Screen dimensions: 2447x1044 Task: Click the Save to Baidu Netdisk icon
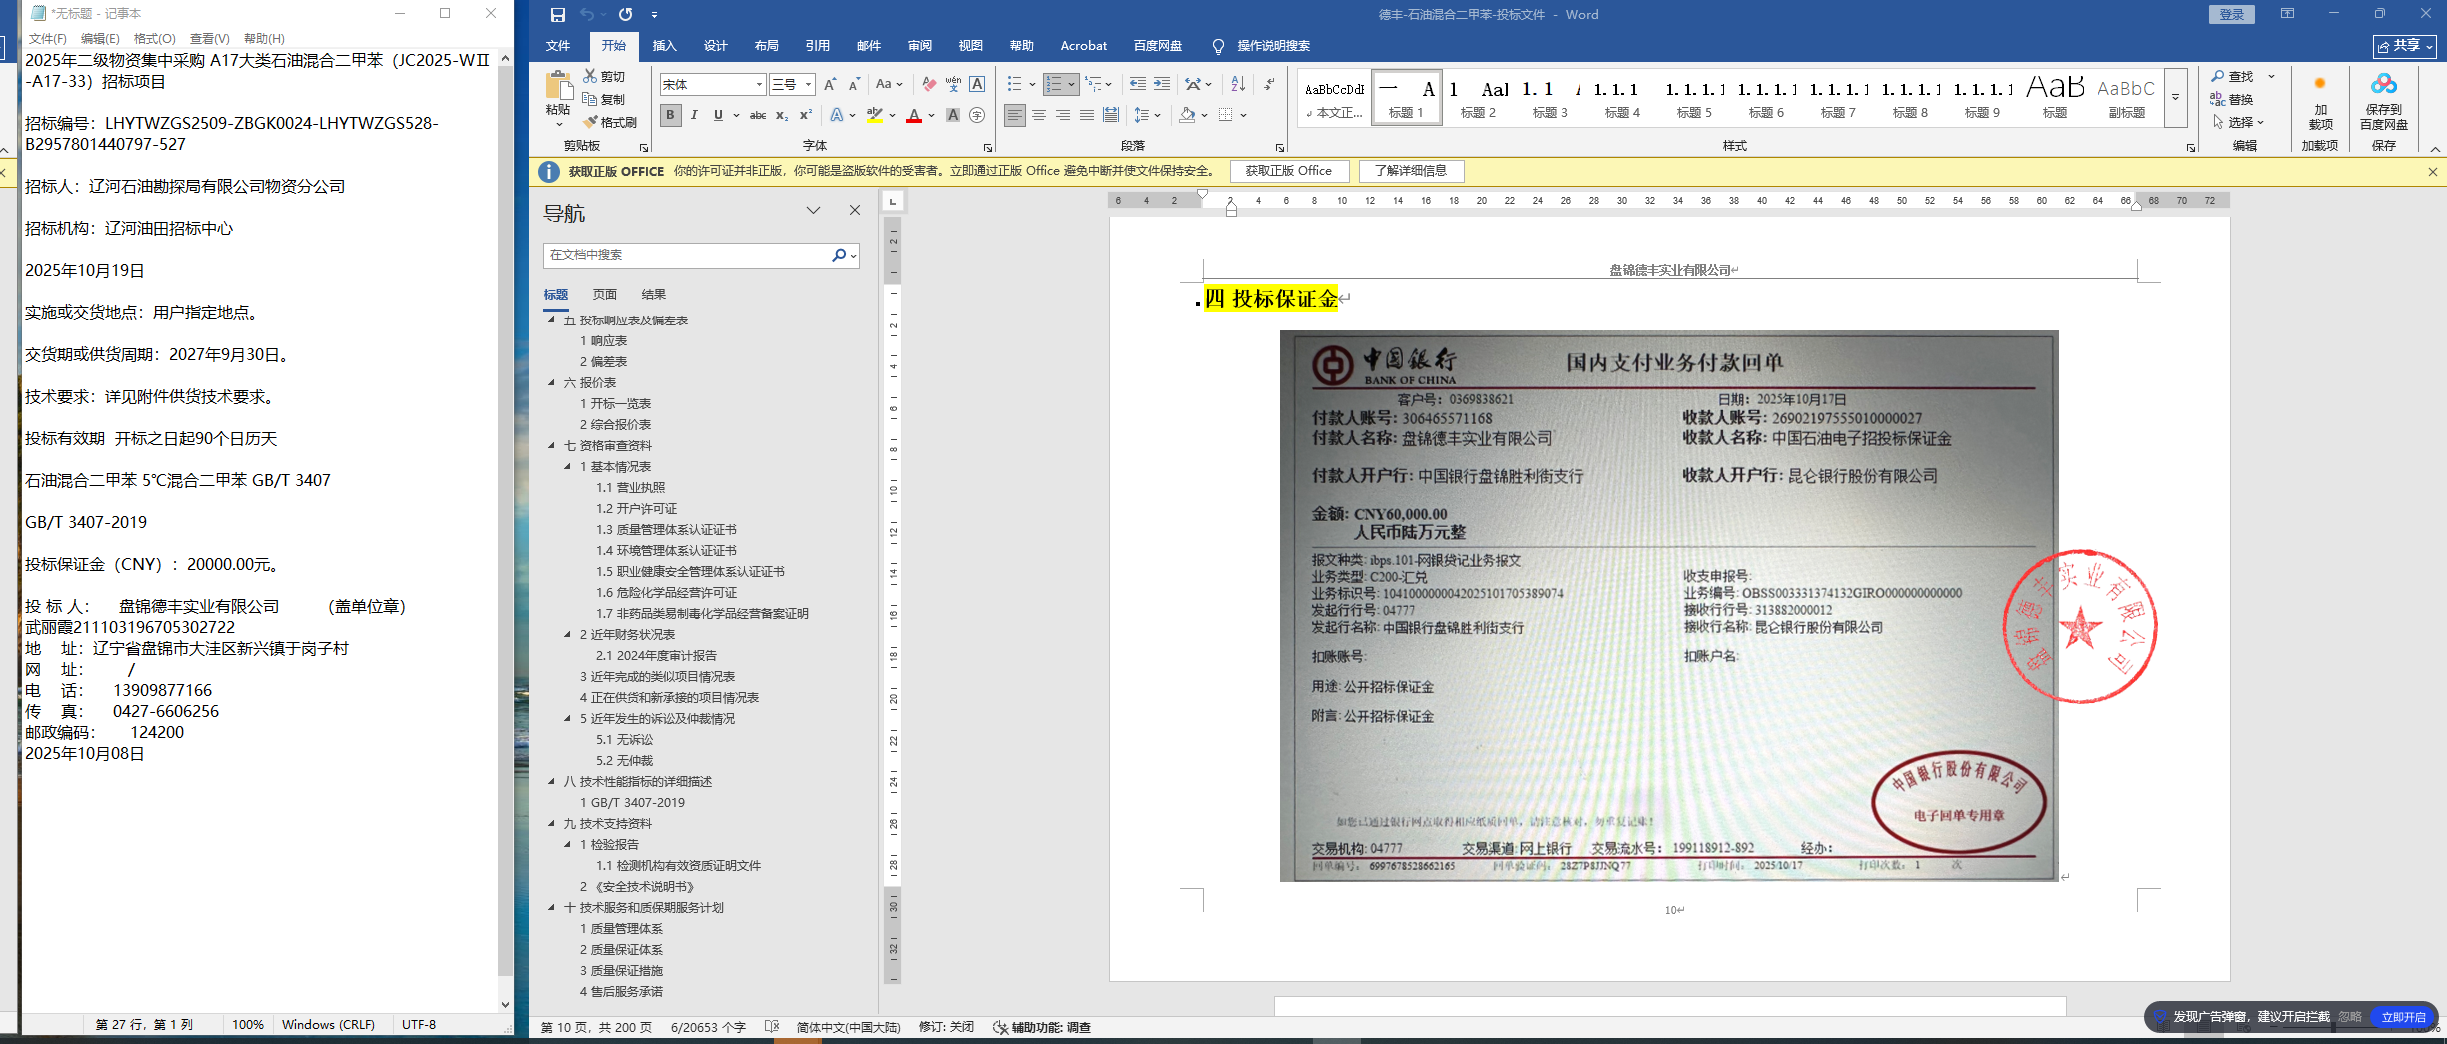coord(2384,84)
